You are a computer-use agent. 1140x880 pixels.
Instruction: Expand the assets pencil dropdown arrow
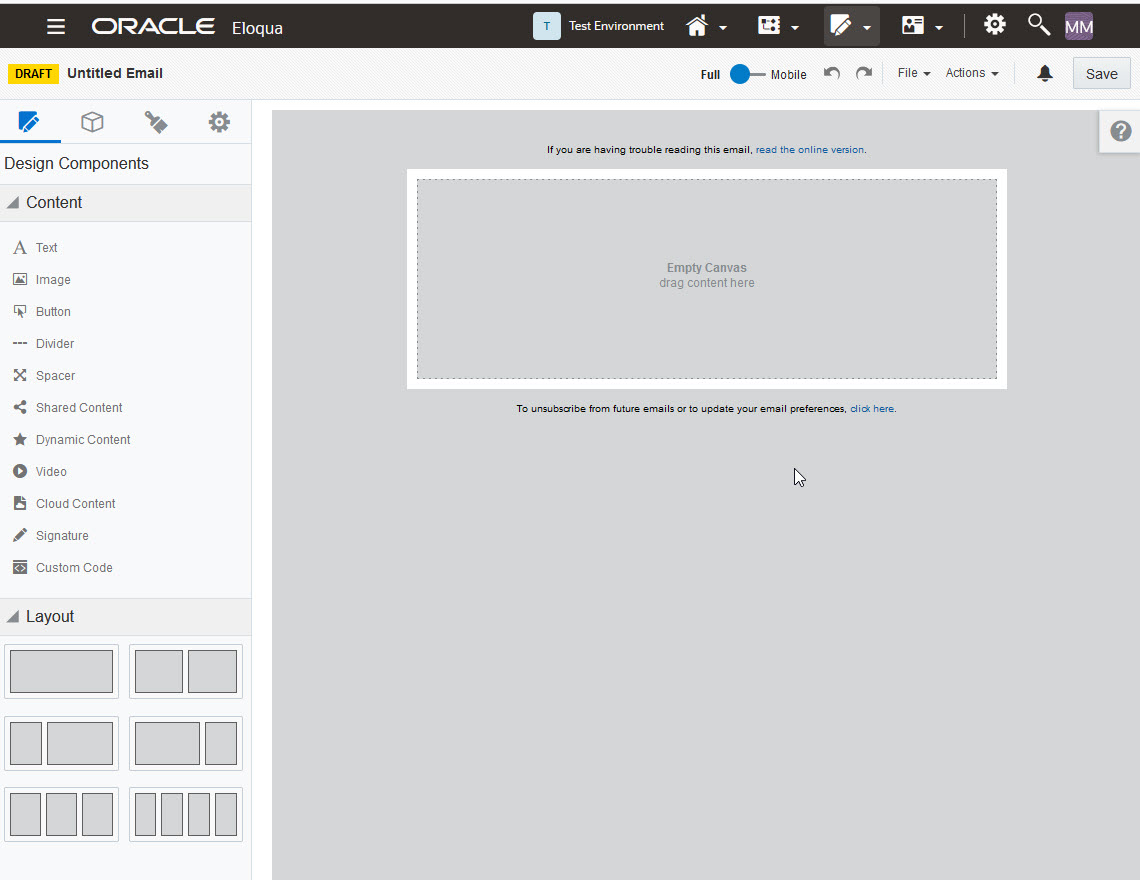tap(867, 28)
